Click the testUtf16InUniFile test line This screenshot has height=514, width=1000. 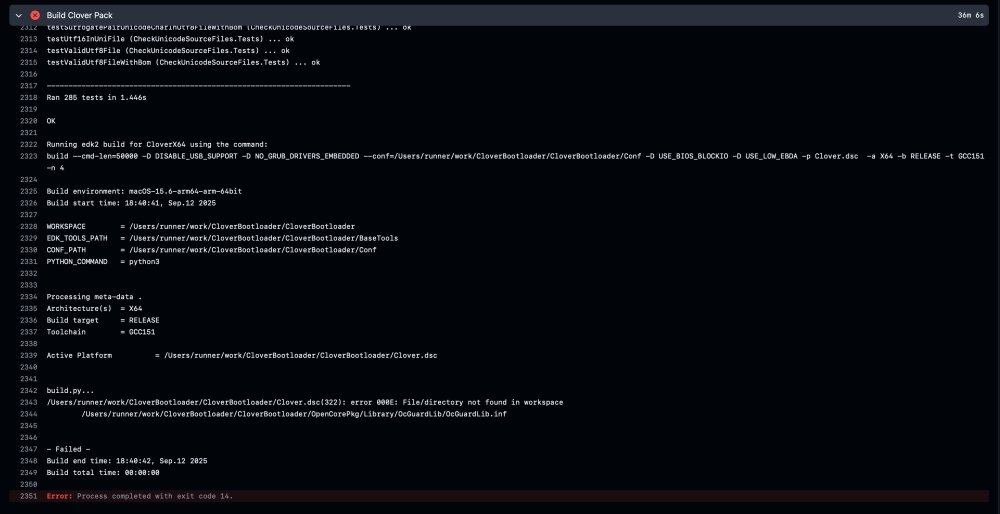[170, 39]
